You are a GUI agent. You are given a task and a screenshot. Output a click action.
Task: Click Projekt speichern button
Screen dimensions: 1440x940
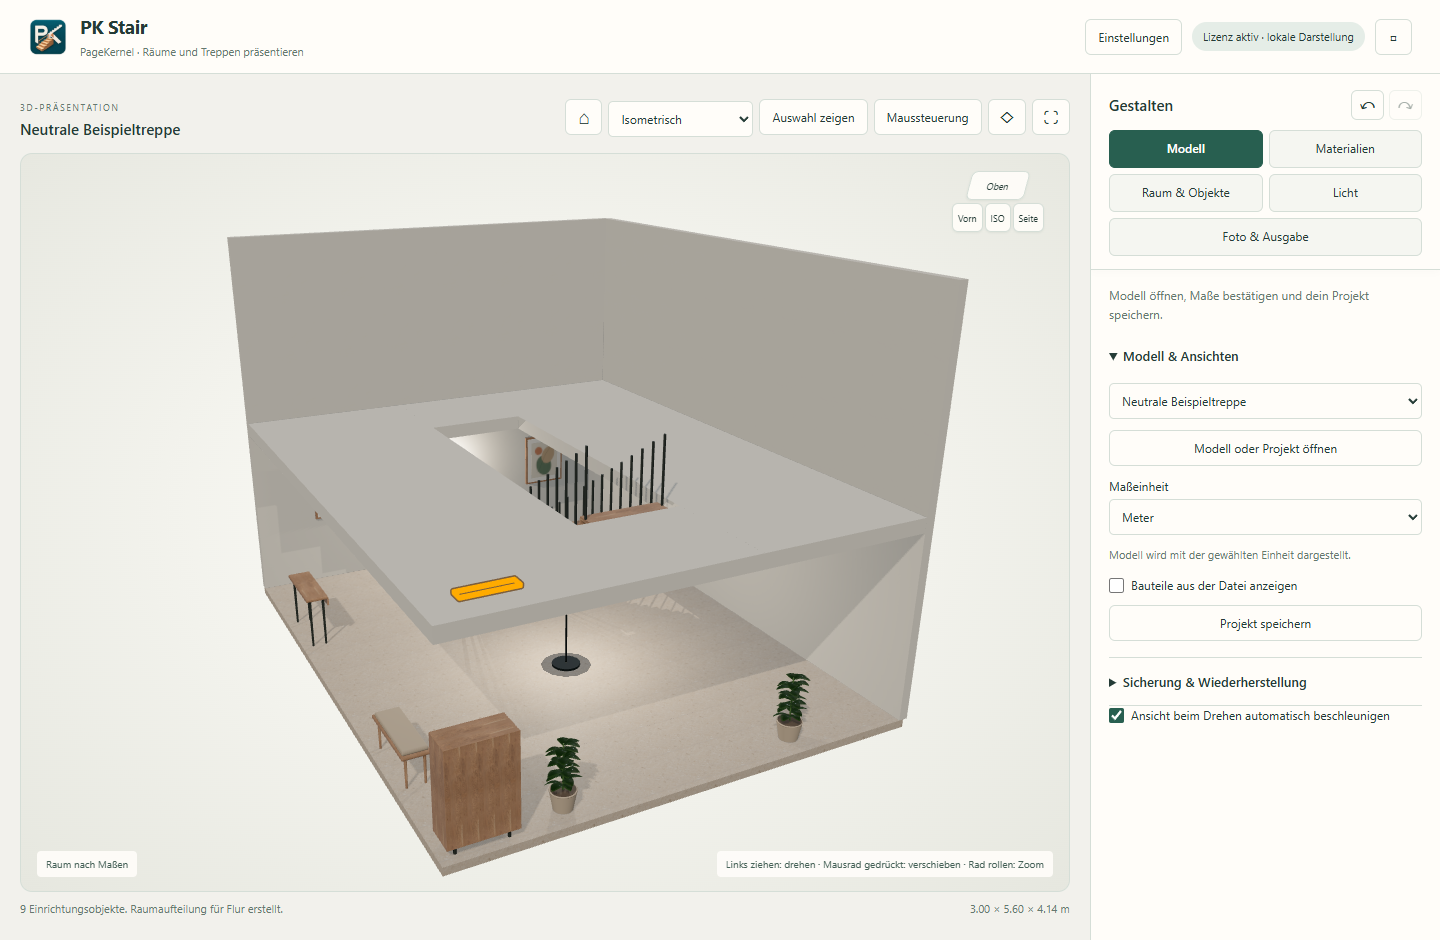(x=1265, y=623)
